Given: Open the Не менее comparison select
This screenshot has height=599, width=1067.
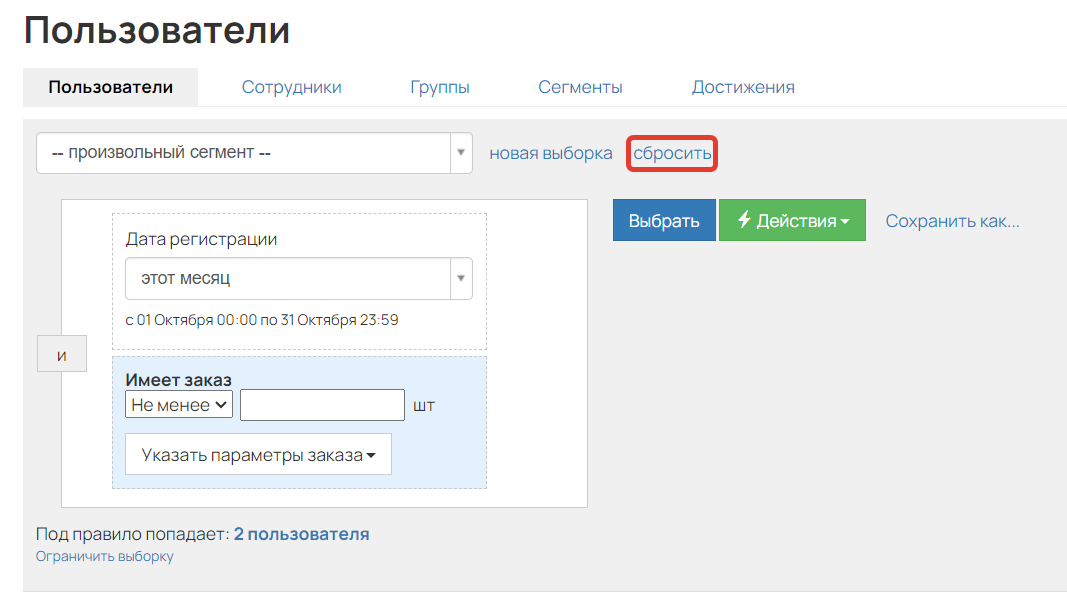Looking at the screenshot, I should point(179,404).
